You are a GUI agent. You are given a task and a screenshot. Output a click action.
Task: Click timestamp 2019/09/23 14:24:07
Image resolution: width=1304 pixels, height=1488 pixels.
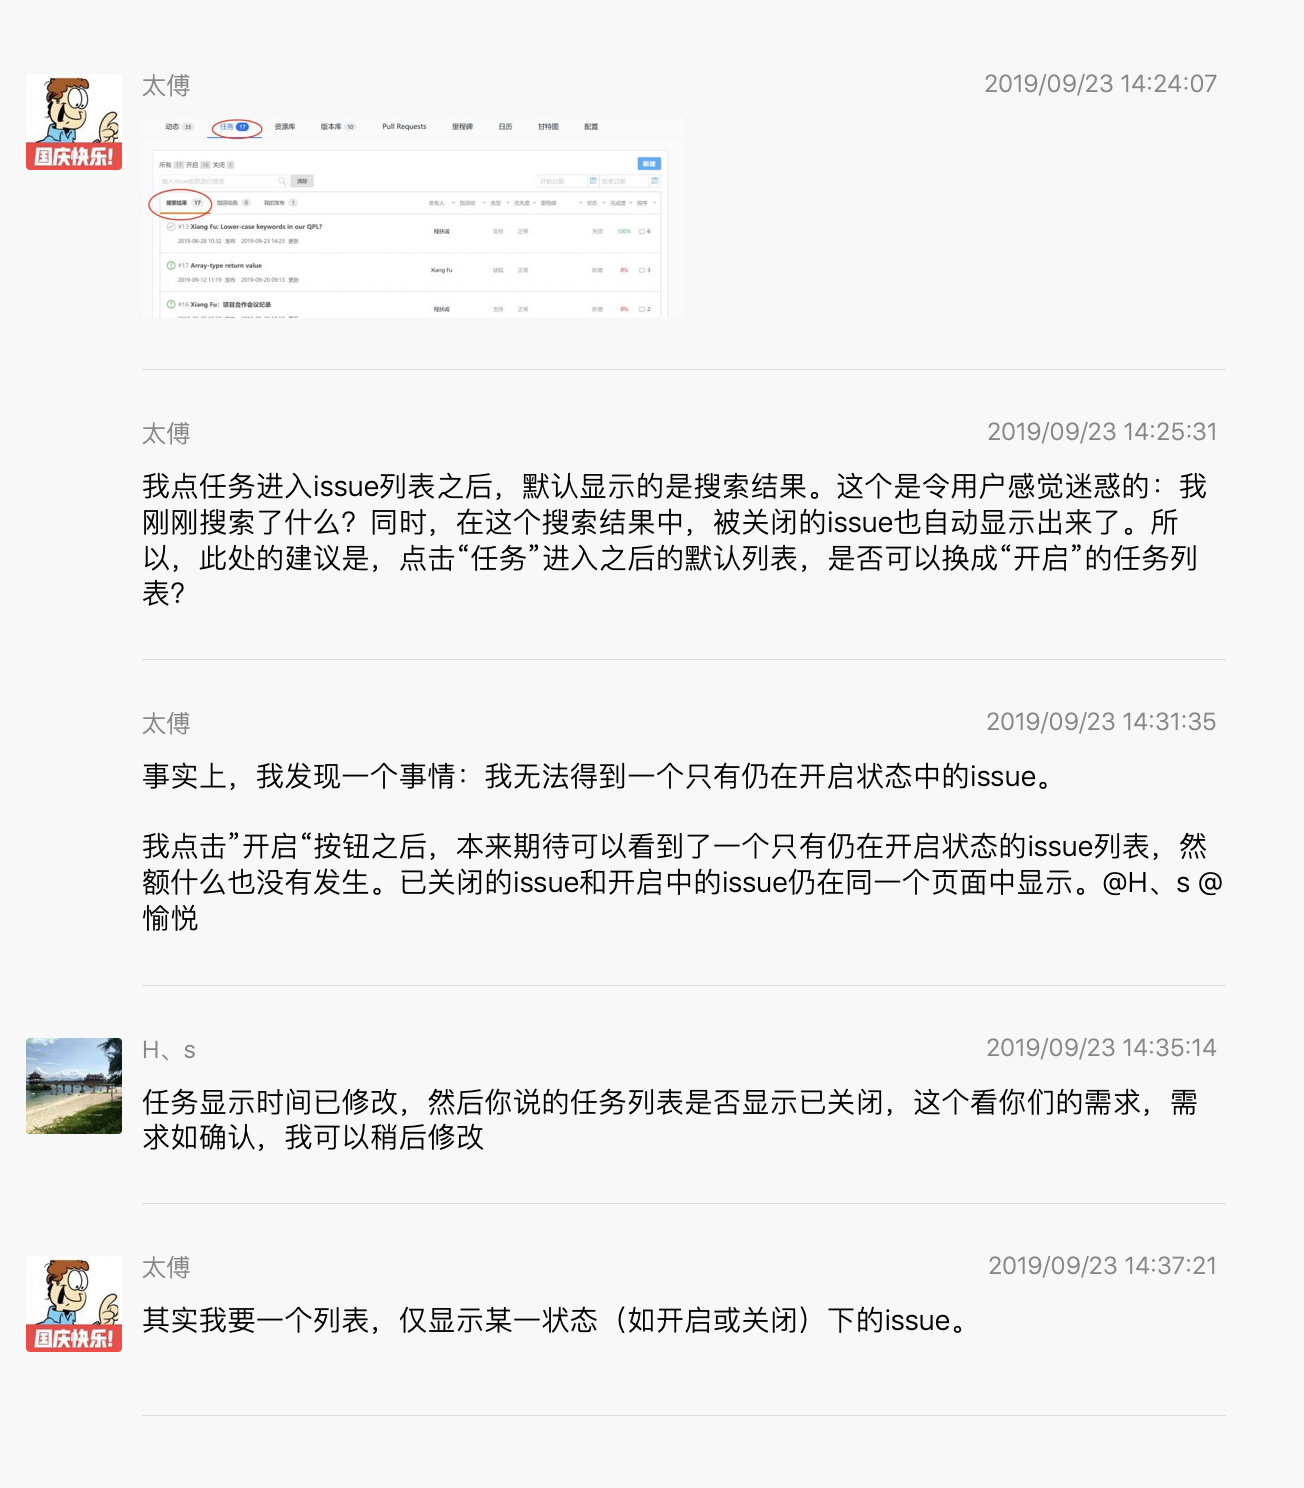point(1100,84)
